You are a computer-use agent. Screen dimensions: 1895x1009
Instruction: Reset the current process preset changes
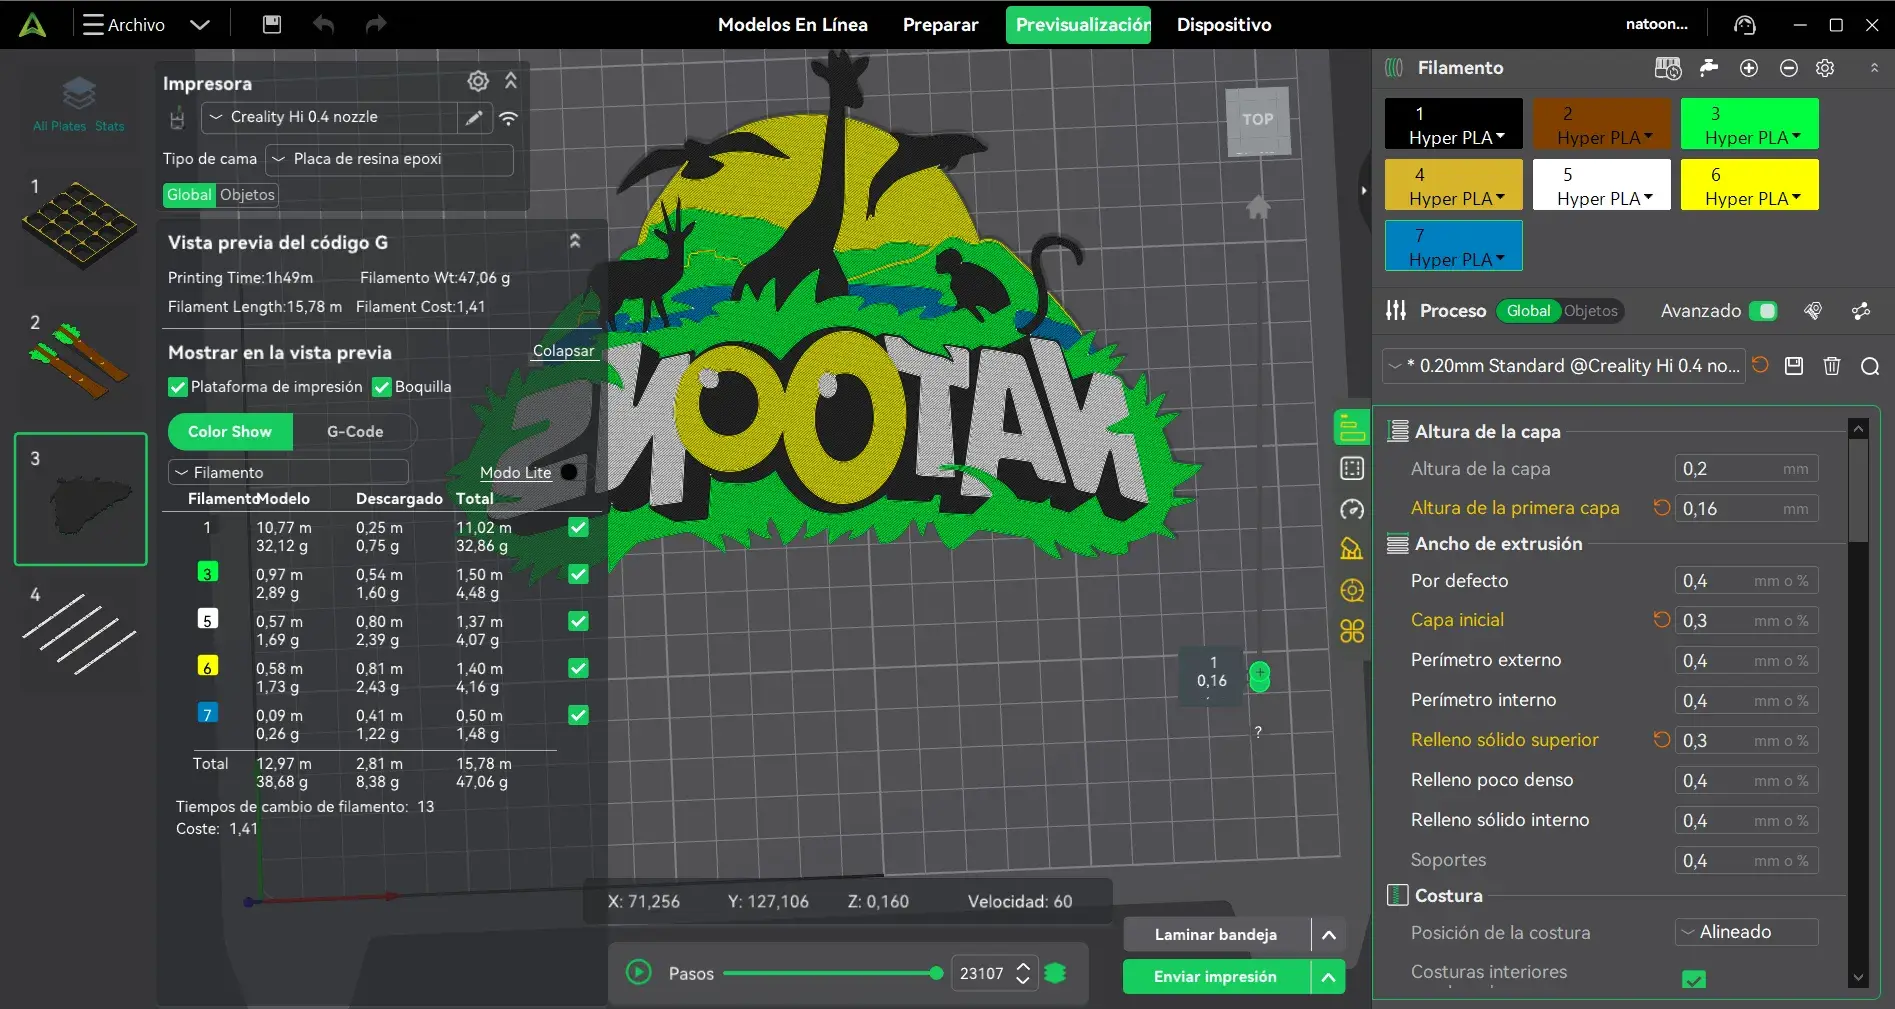point(1761,365)
